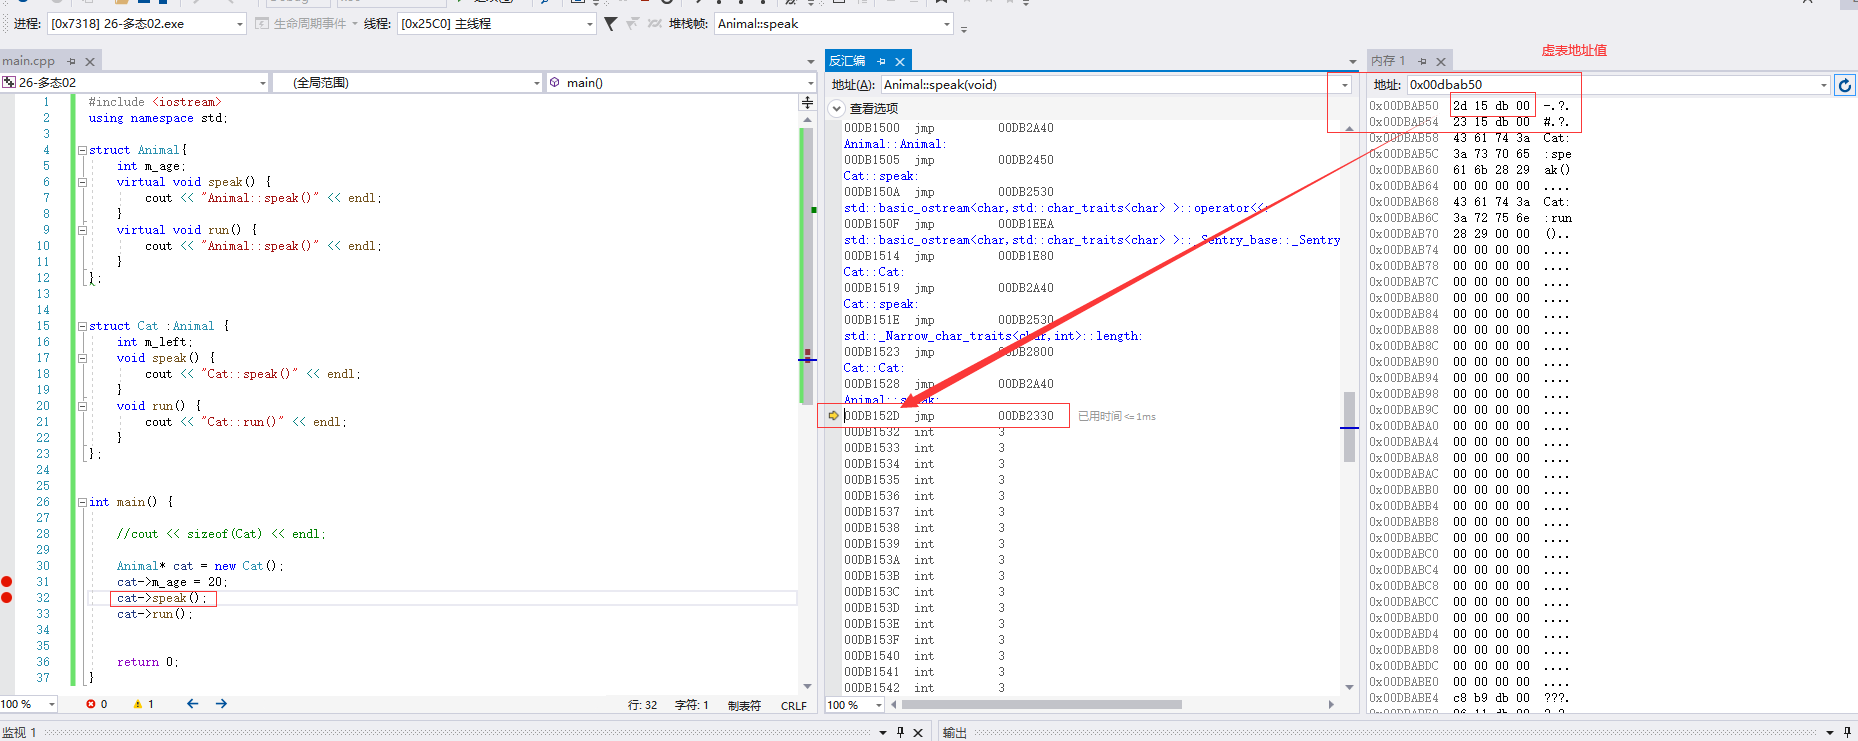Open the editor 100 % zoom dropdown

coord(52,705)
